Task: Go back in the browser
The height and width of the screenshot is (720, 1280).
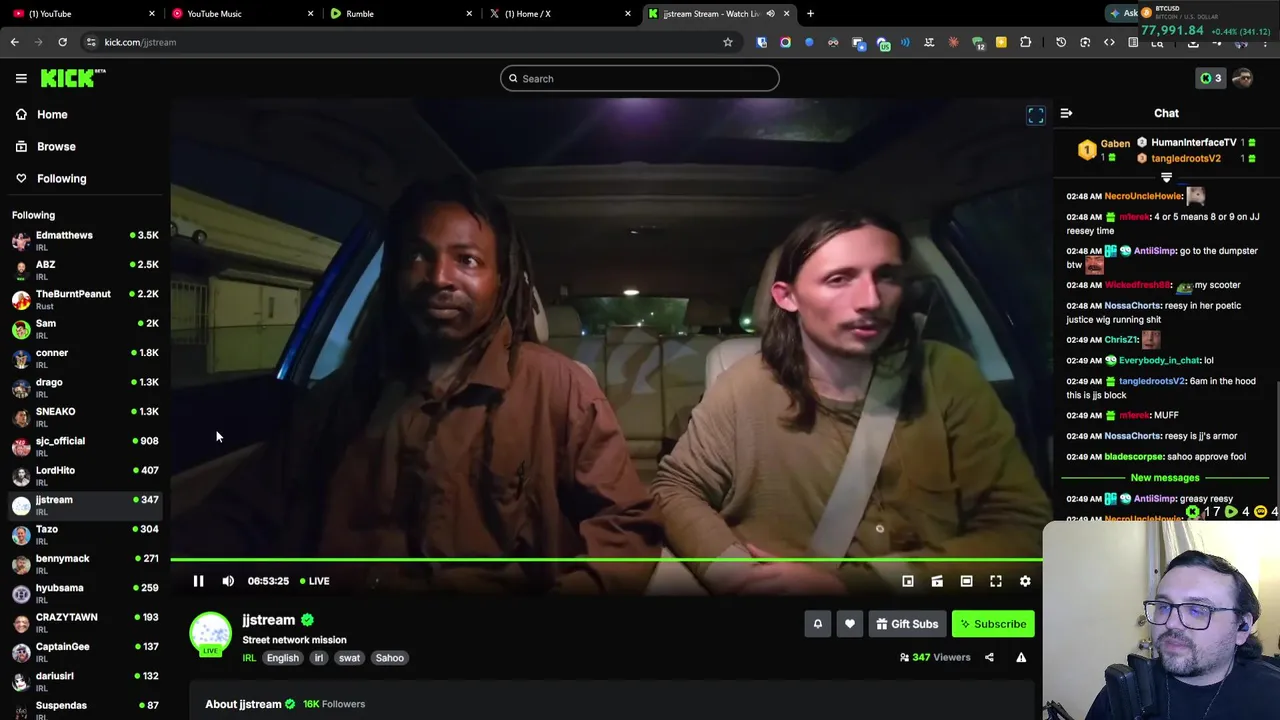Action: tap(15, 42)
